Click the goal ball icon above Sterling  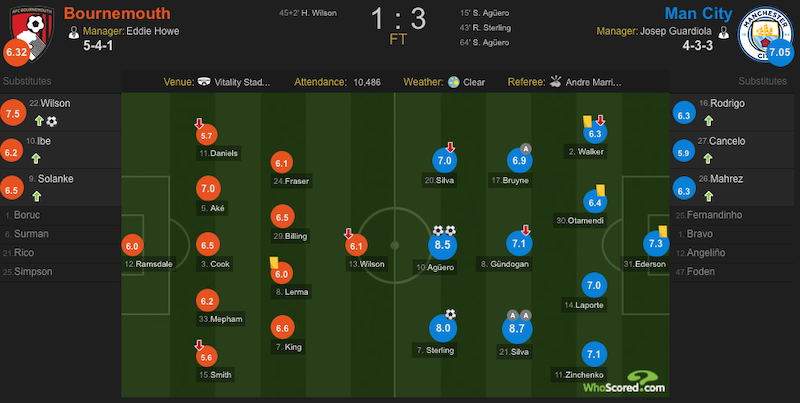pyautogui.click(x=451, y=313)
